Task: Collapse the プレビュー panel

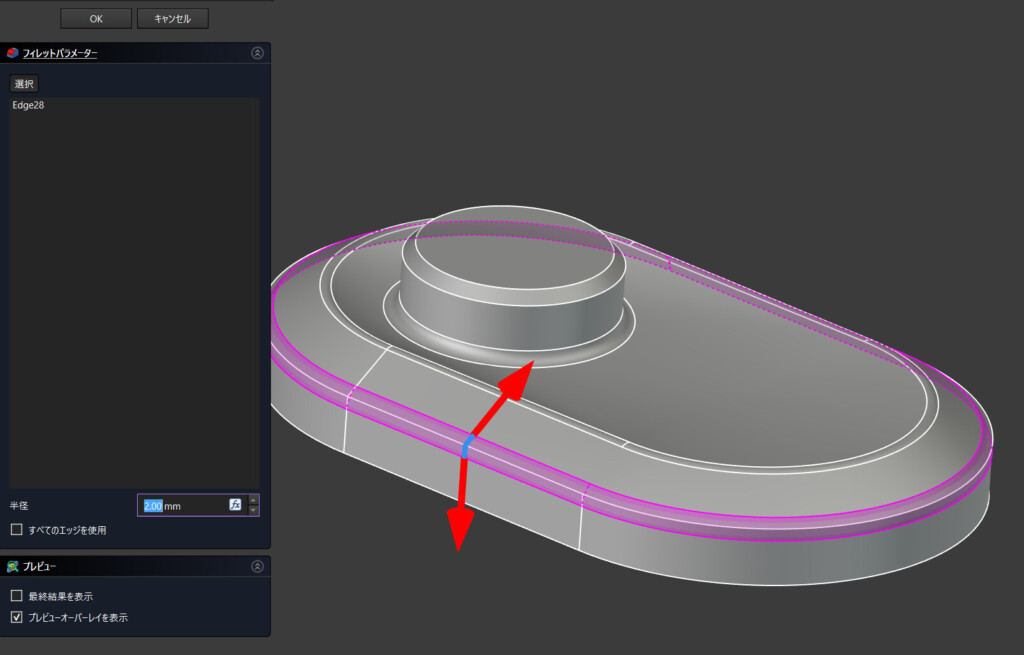Action: click(x=257, y=567)
